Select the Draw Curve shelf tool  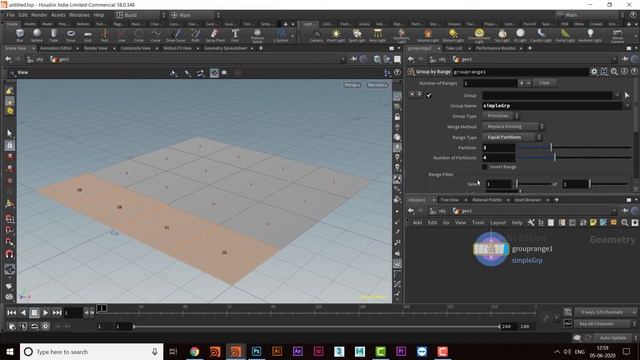pos(176,35)
